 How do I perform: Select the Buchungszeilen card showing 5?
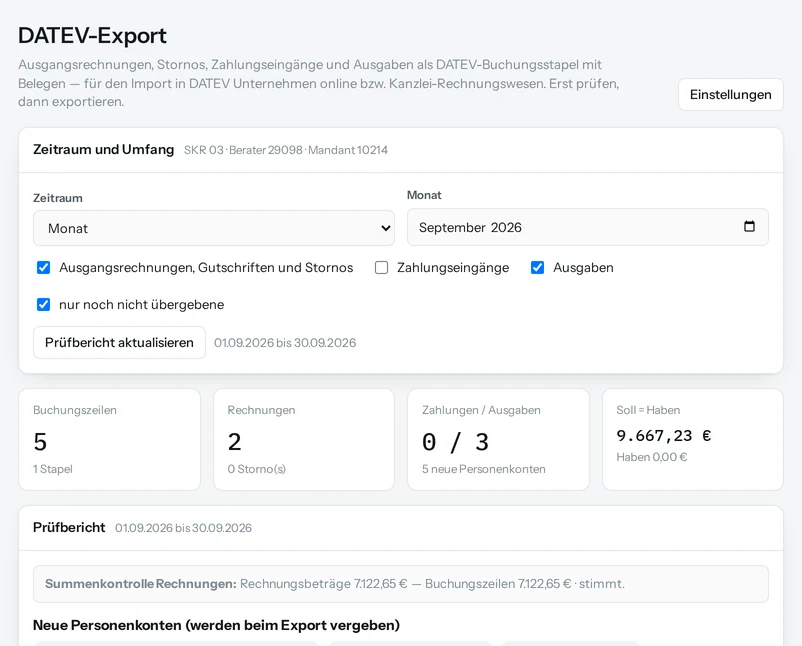point(109,439)
